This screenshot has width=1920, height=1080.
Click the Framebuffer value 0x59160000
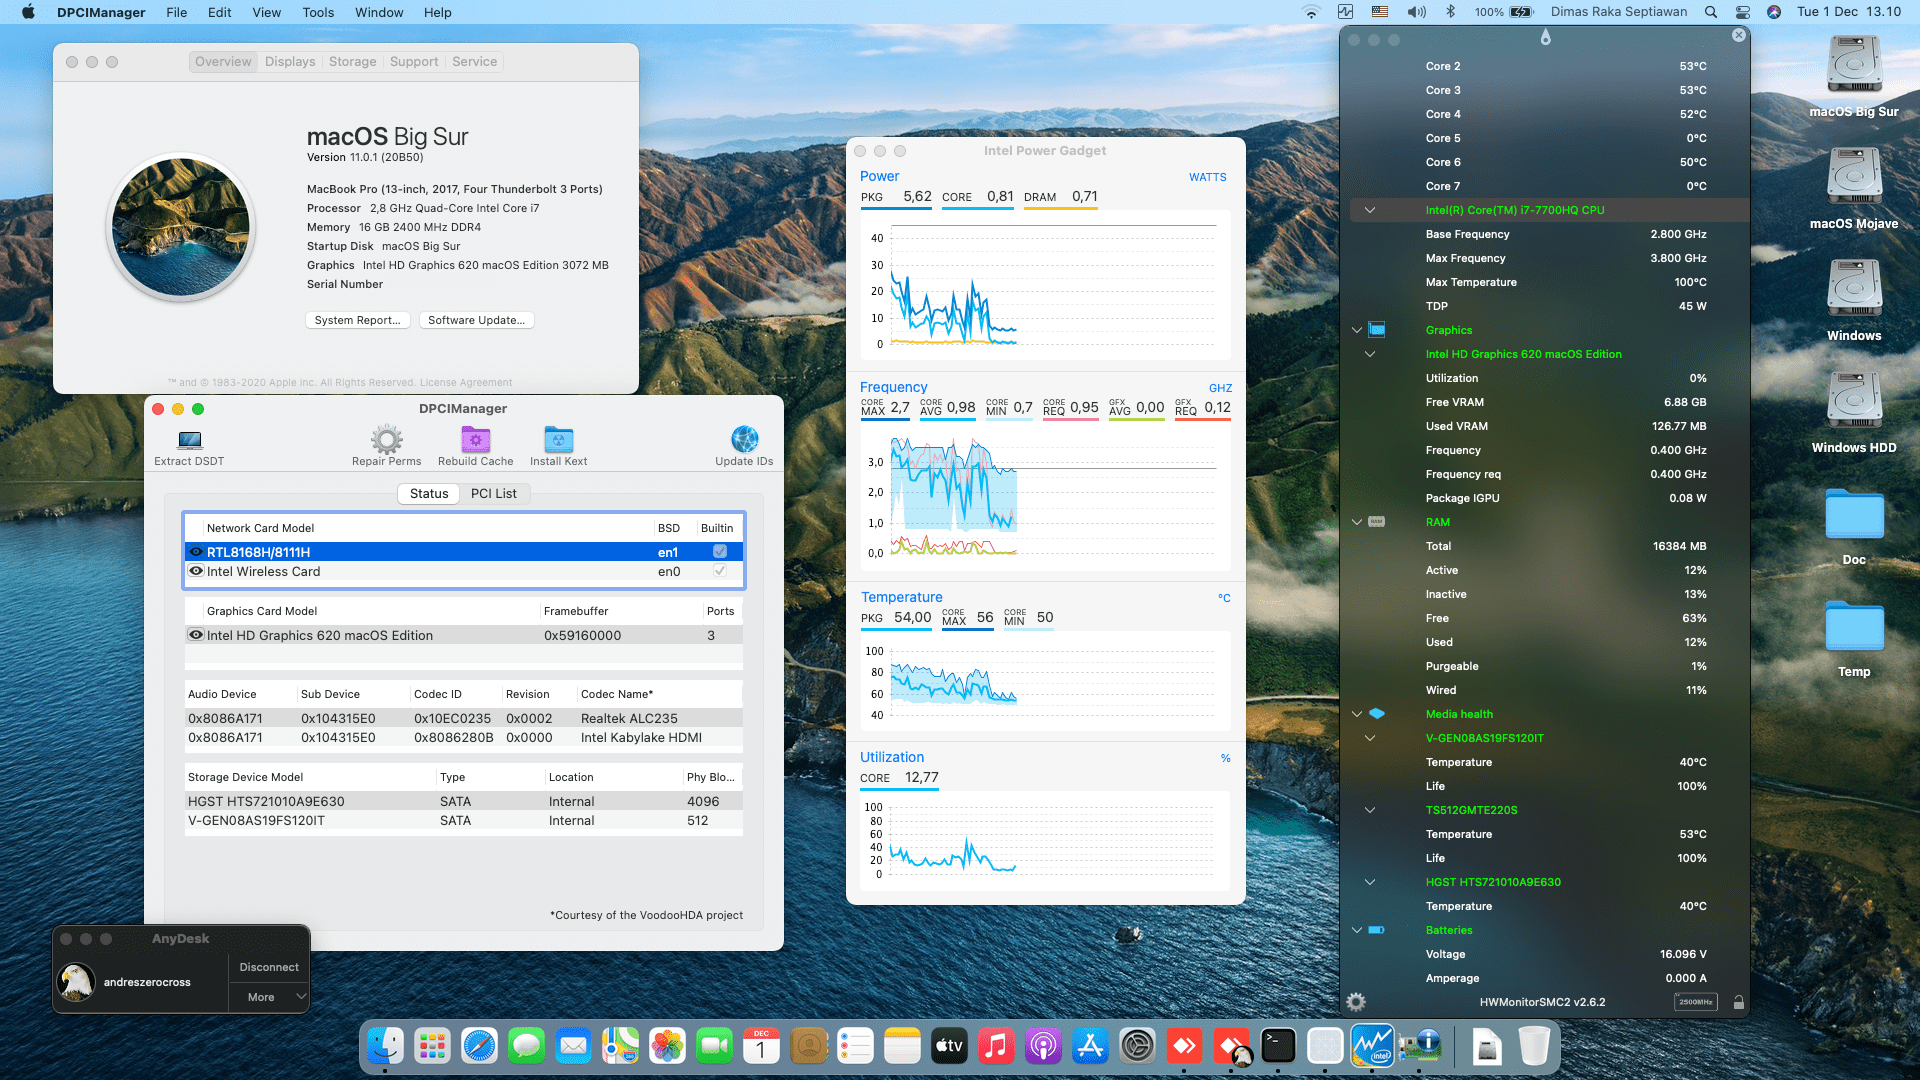[x=582, y=635]
